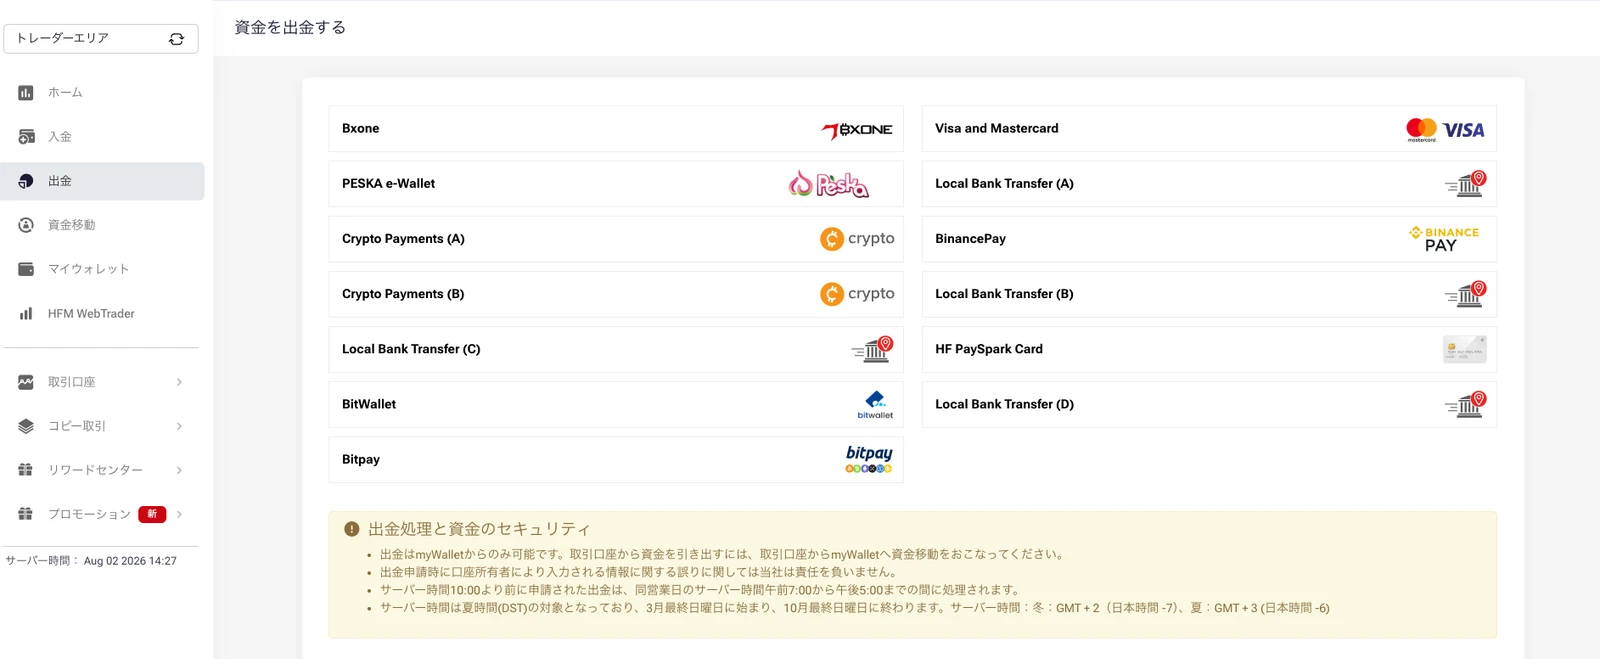This screenshot has height=659, width=1600.
Task: Expand the プロモーション submenu chevron
Action: click(x=180, y=514)
